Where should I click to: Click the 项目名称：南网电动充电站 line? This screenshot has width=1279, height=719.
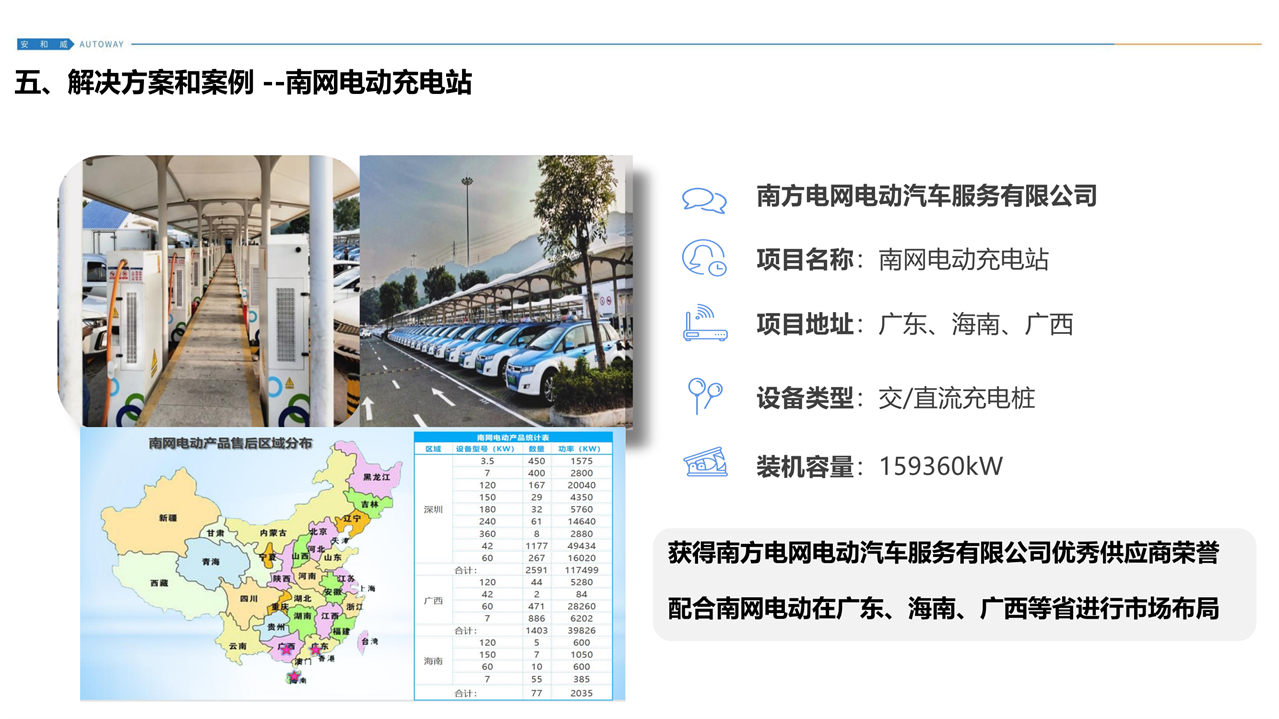(x=903, y=260)
